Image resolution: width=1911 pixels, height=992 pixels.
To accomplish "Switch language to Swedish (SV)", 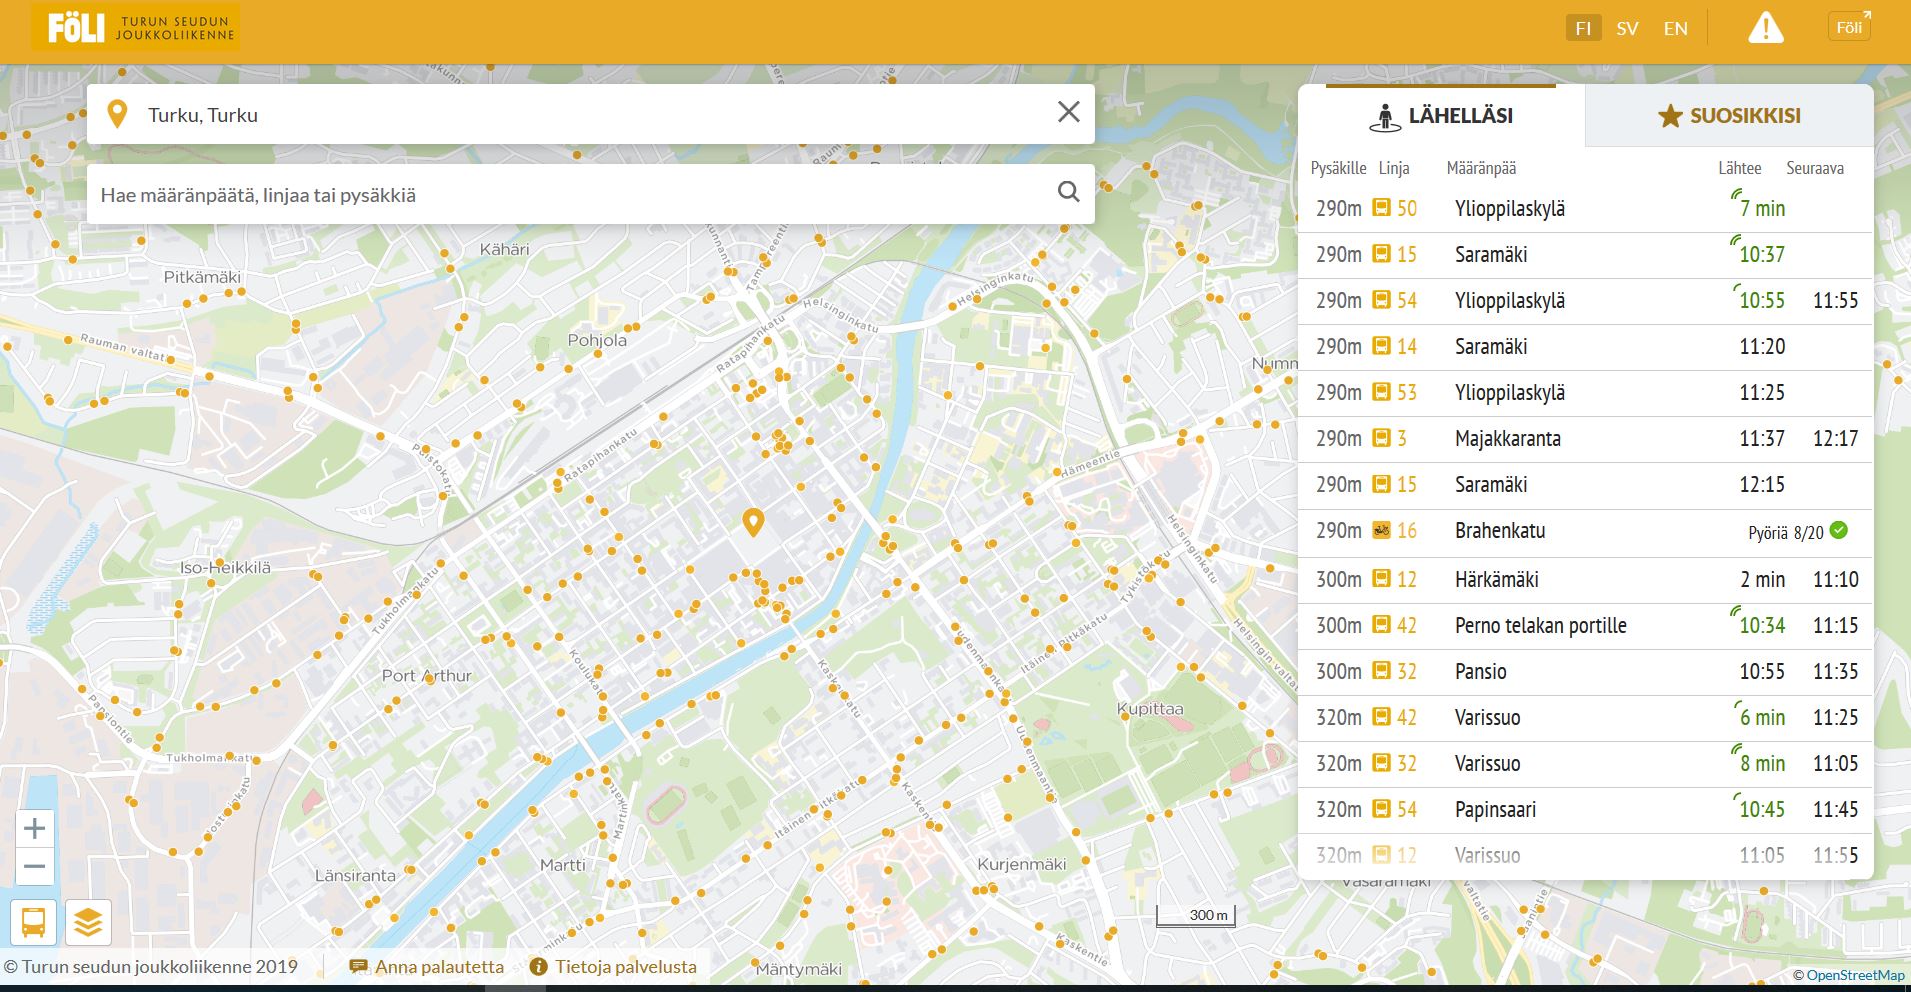I will point(1627,28).
